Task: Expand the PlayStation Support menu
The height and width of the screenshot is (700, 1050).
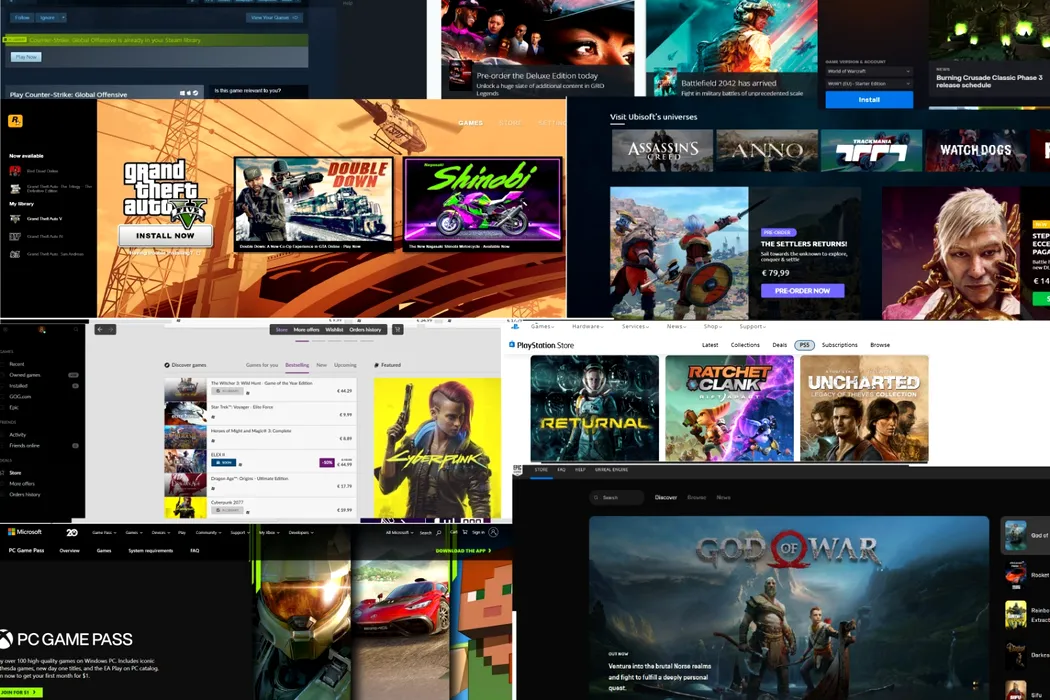Action: pos(752,326)
